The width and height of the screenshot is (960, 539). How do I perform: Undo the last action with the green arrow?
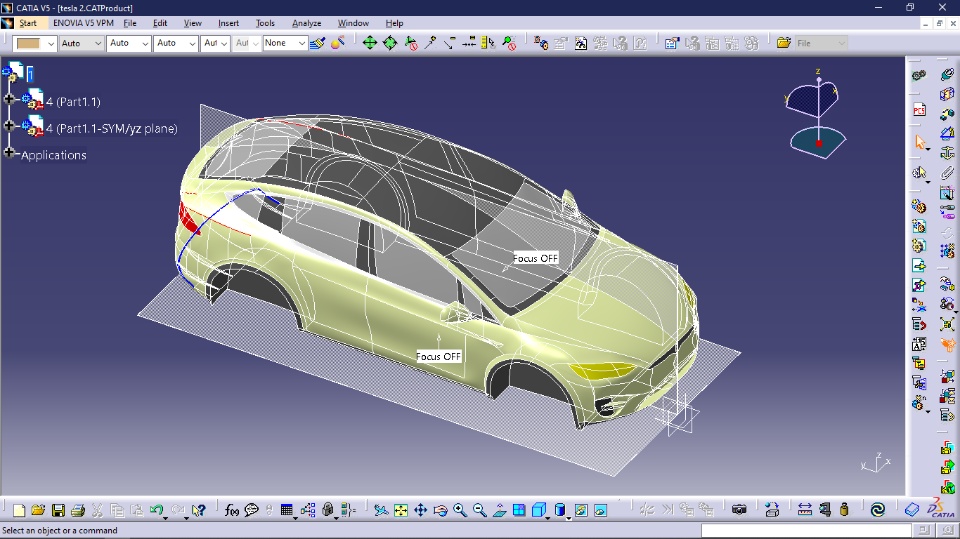(x=157, y=510)
